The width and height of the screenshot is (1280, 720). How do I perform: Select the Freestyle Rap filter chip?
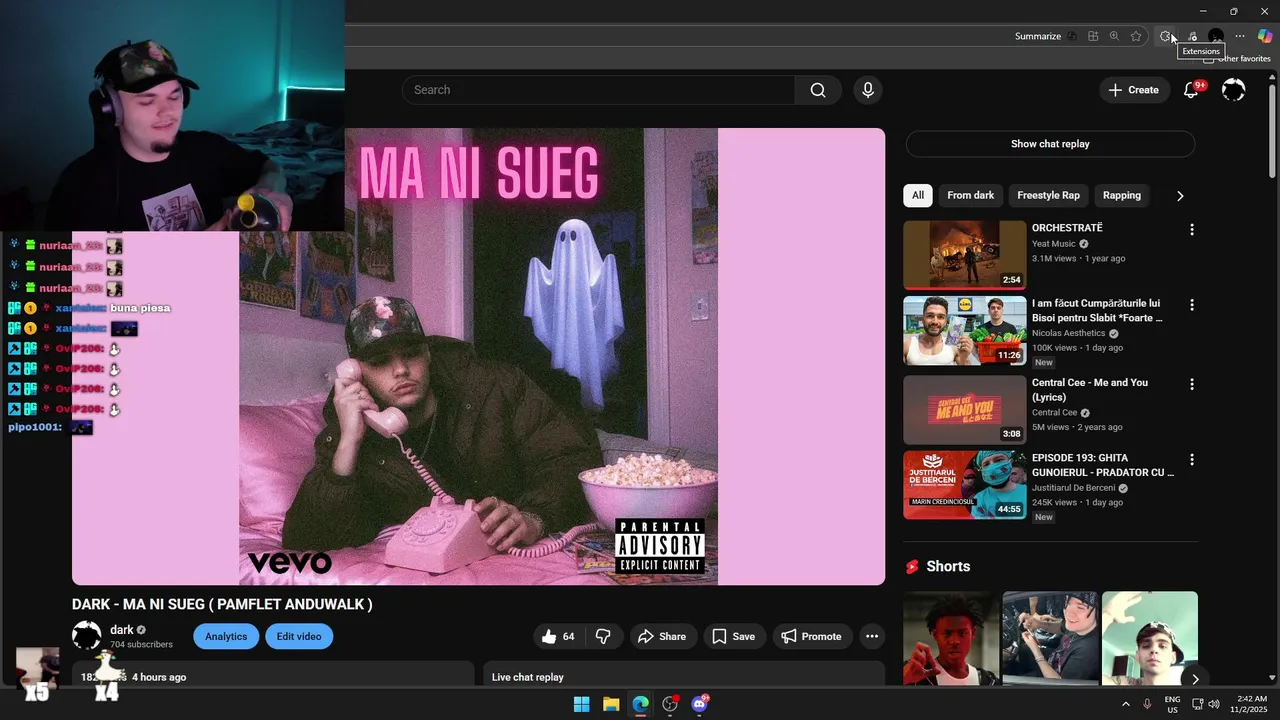(x=1049, y=196)
